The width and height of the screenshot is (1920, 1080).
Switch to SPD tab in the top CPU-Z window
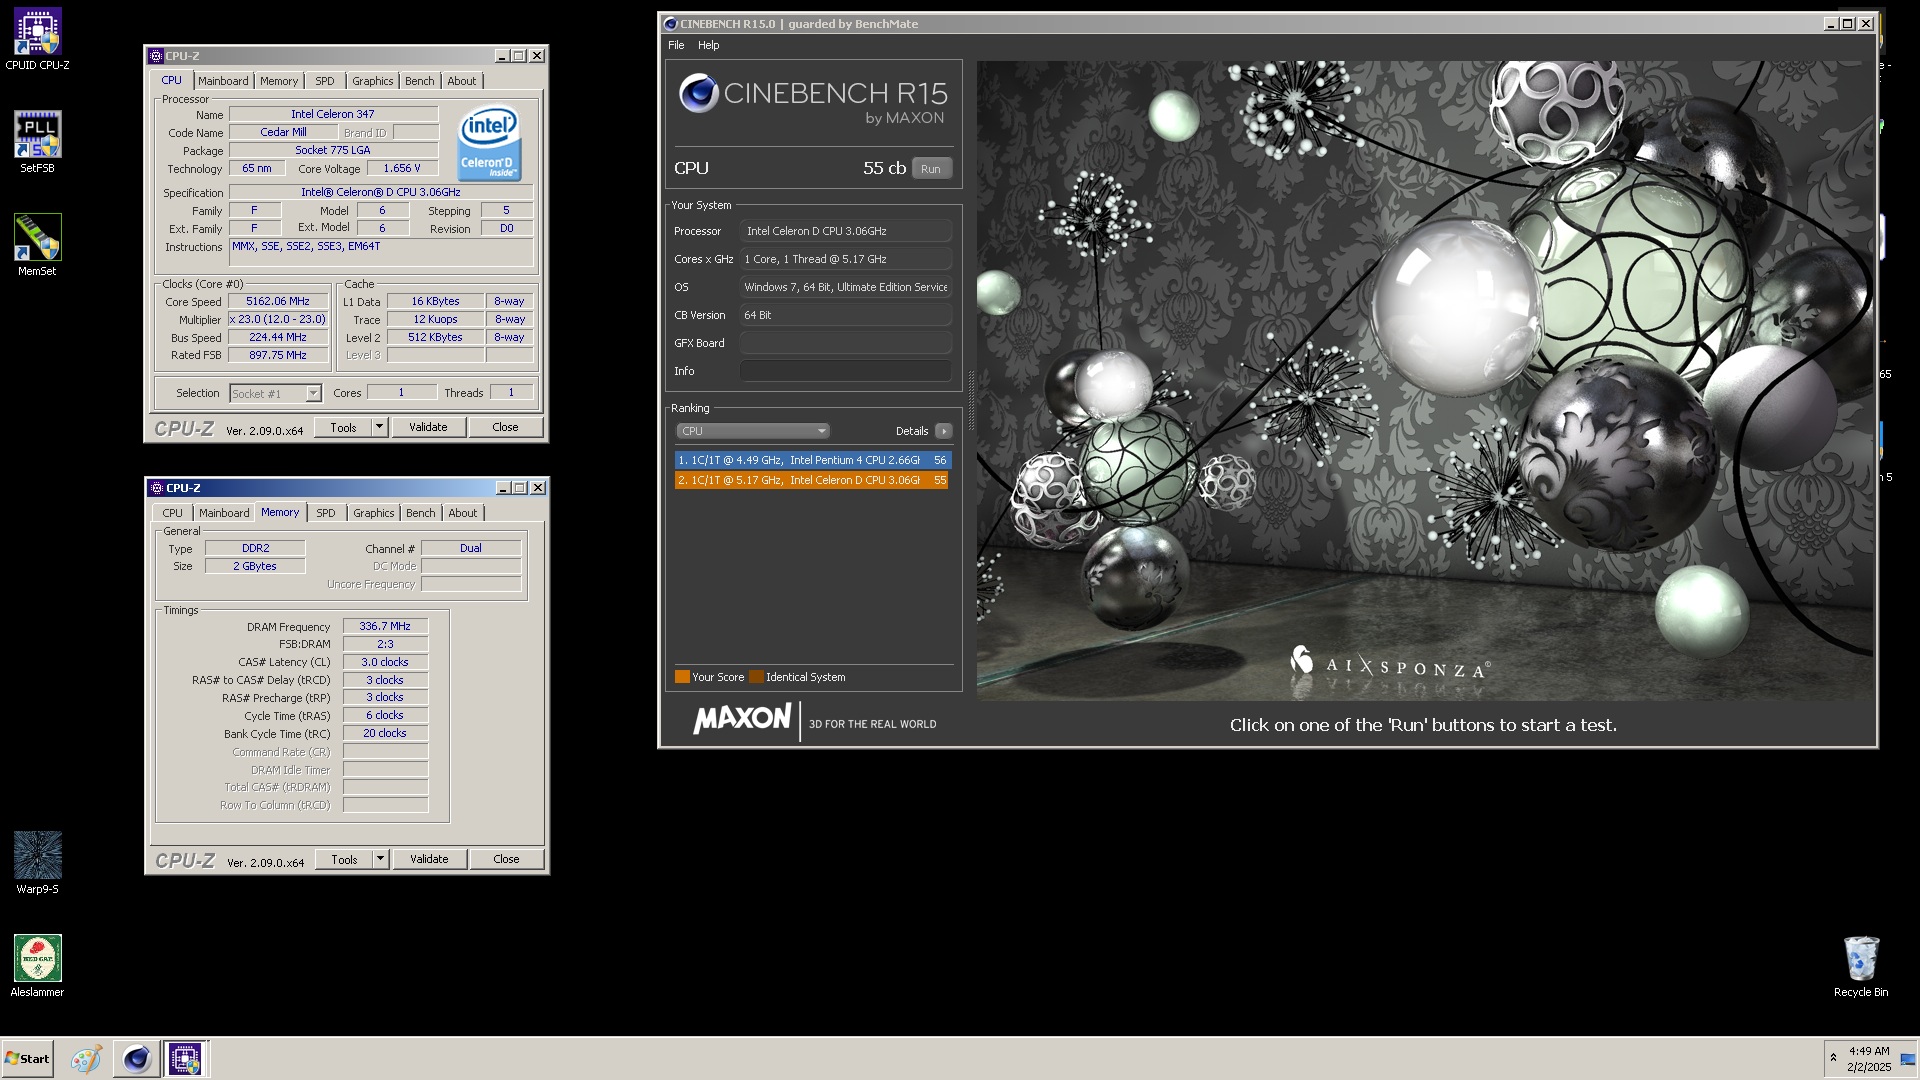pyautogui.click(x=325, y=81)
